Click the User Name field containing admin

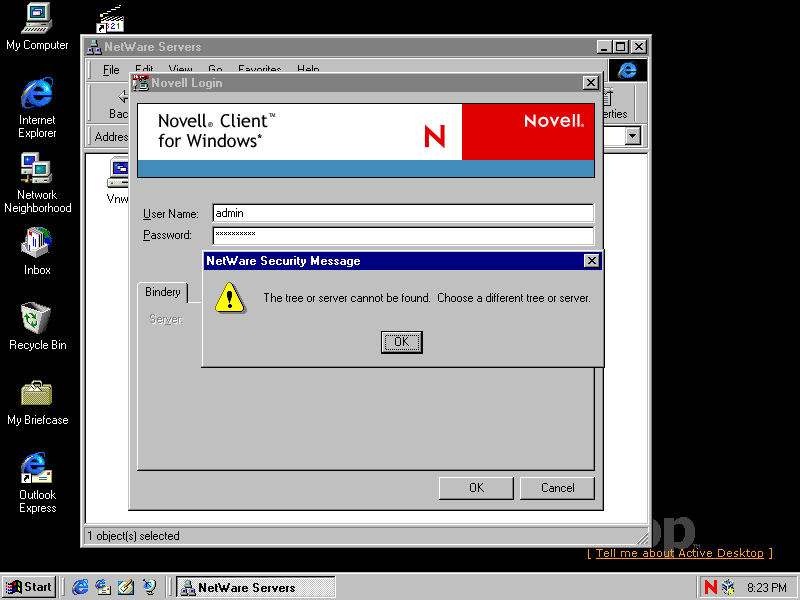(x=403, y=213)
